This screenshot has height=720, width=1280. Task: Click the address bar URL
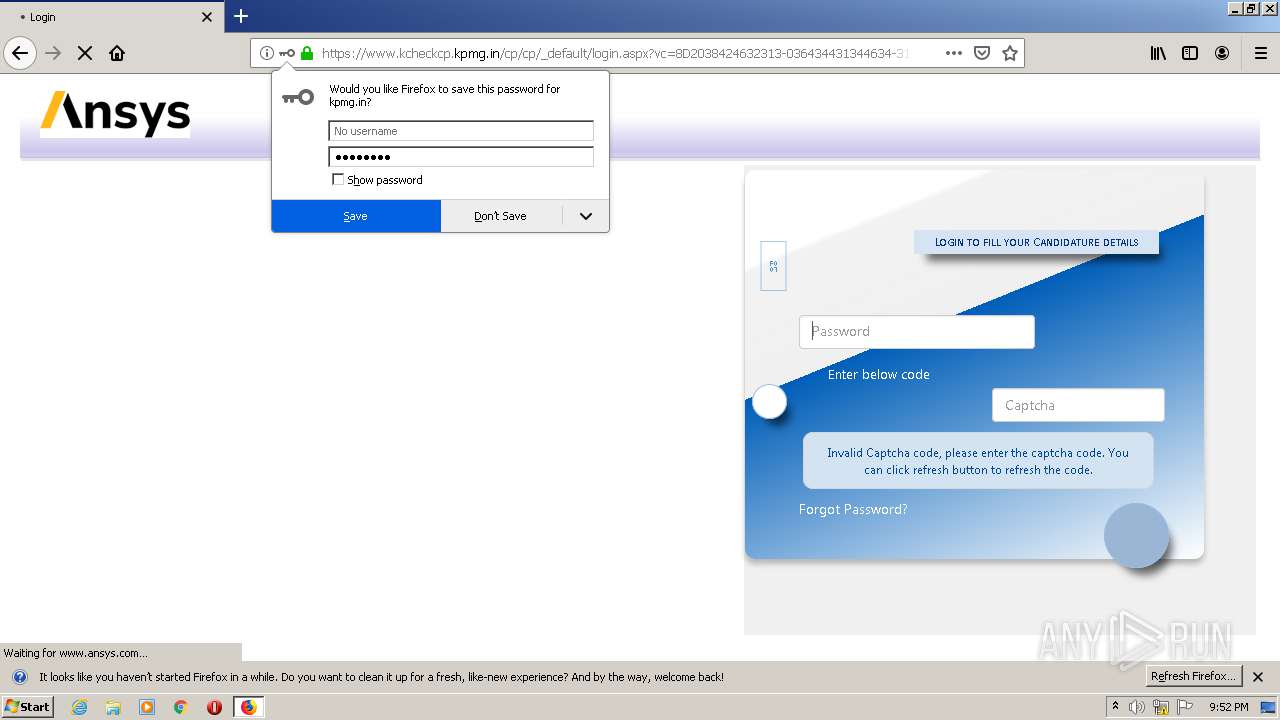pos(614,53)
